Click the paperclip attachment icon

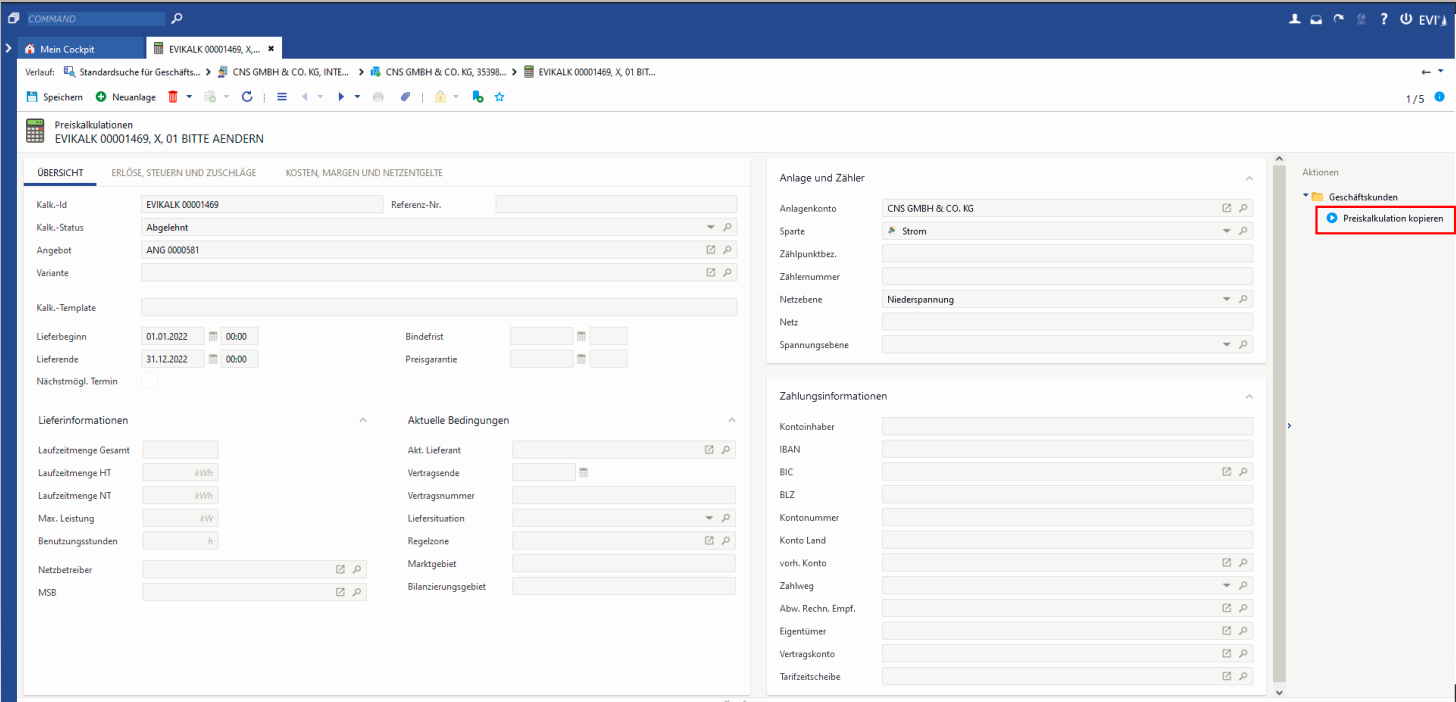[x=405, y=97]
